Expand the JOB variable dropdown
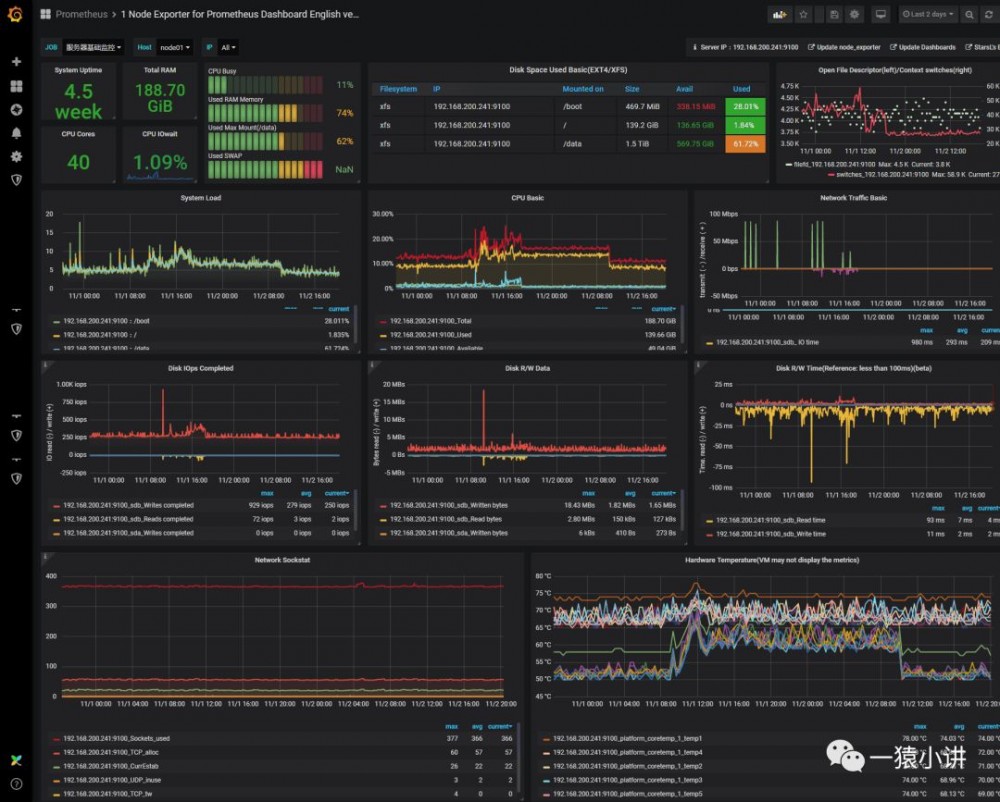The width and height of the screenshot is (1000, 802). click(x=93, y=47)
